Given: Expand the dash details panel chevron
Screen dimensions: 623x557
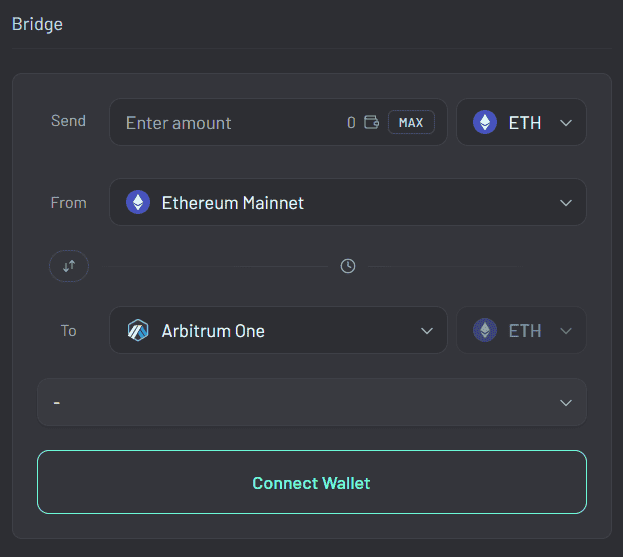Looking at the screenshot, I should pos(566,403).
